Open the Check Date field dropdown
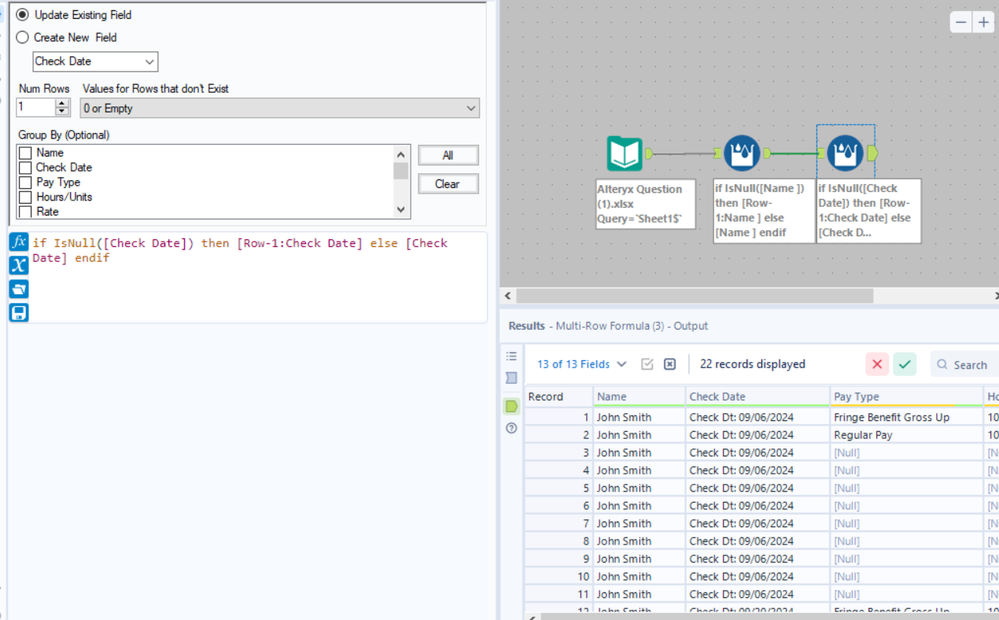Image resolution: width=999 pixels, height=620 pixels. 95,62
